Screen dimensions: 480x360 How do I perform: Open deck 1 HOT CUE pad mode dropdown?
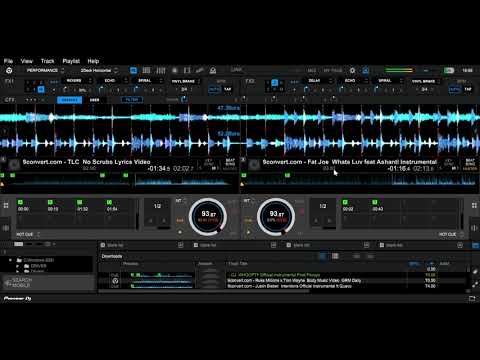[x=28, y=235]
